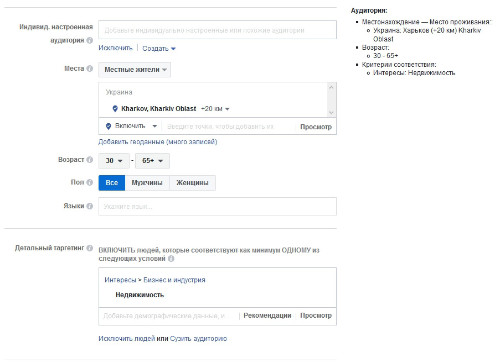Click scroll down arrow in locations list
The height and width of the screenshot is (363, 500).
(331, 113)
